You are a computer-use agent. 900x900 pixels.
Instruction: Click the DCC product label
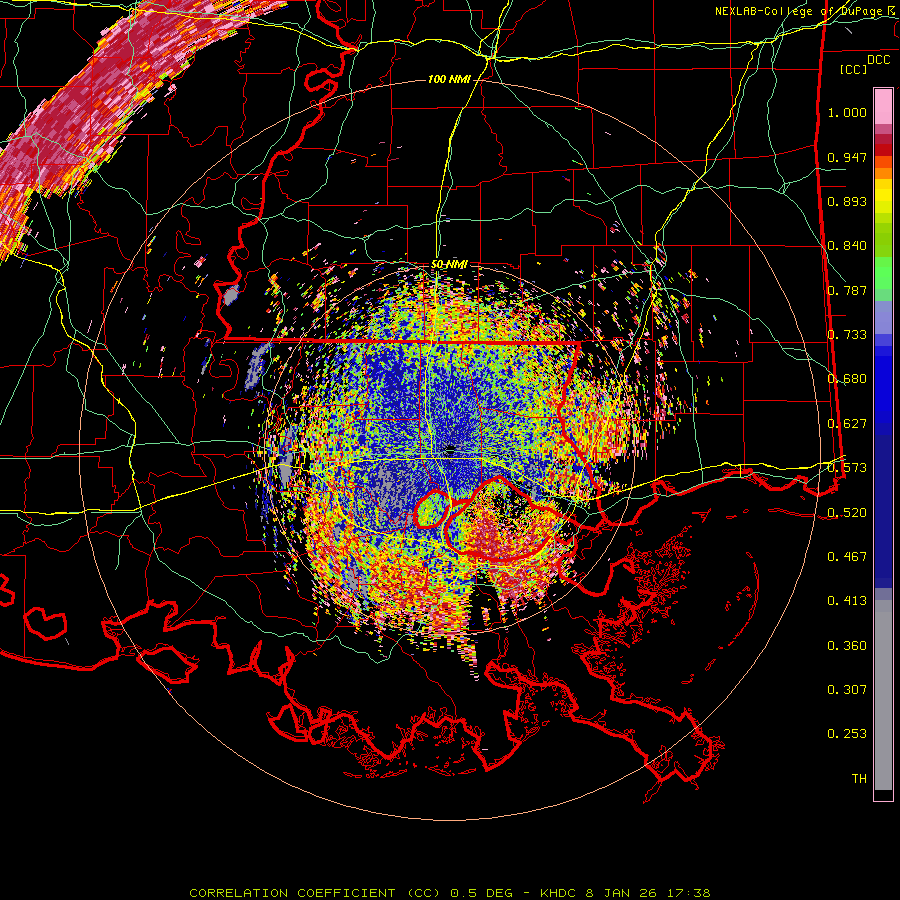coord(879,60)
